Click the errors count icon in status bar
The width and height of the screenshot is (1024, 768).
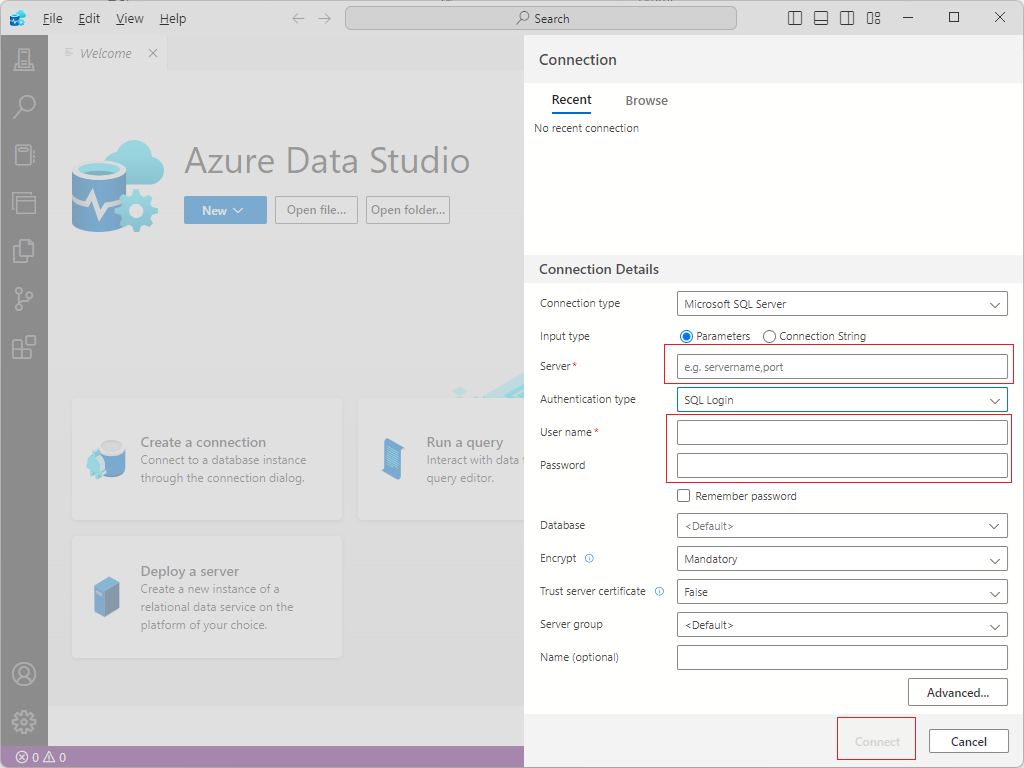(x=22, y=758)
